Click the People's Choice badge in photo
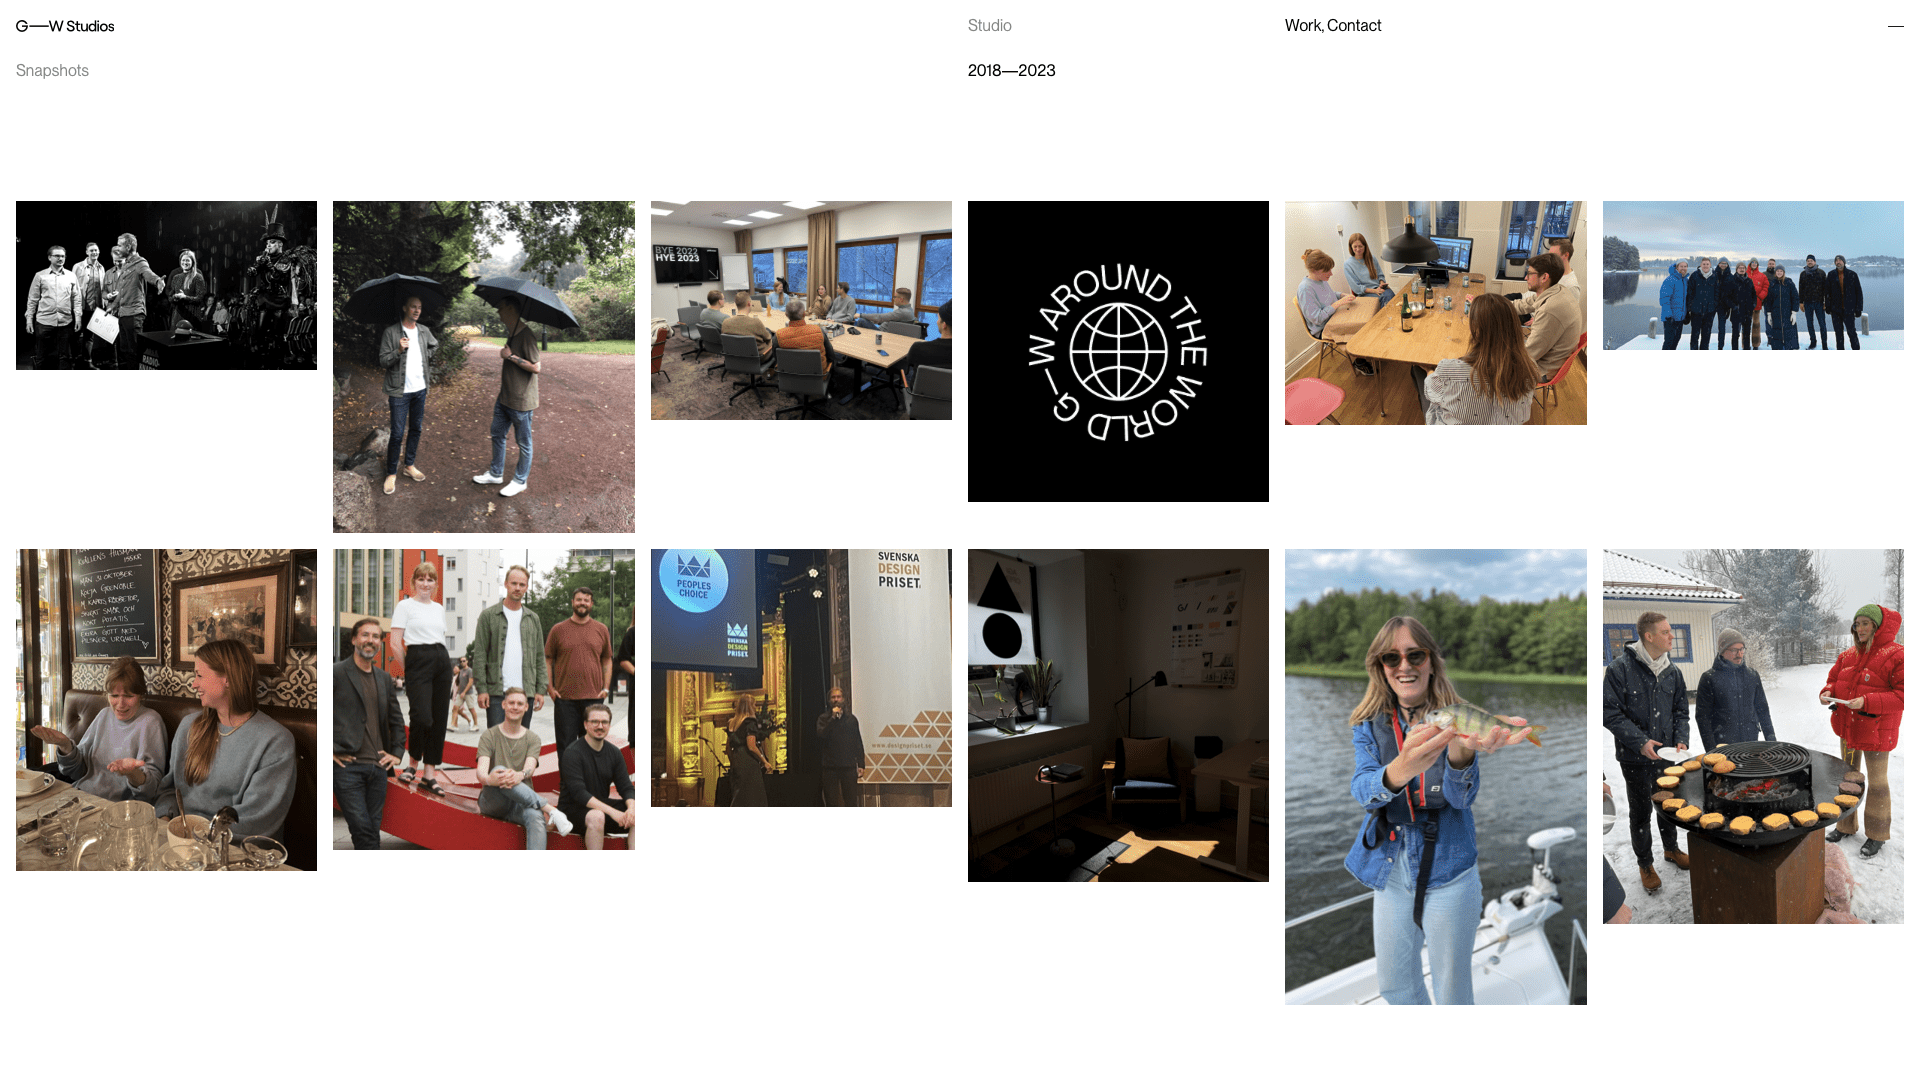The height and width of the screenshot is (1080, 1920). click(x=694, y=581)
